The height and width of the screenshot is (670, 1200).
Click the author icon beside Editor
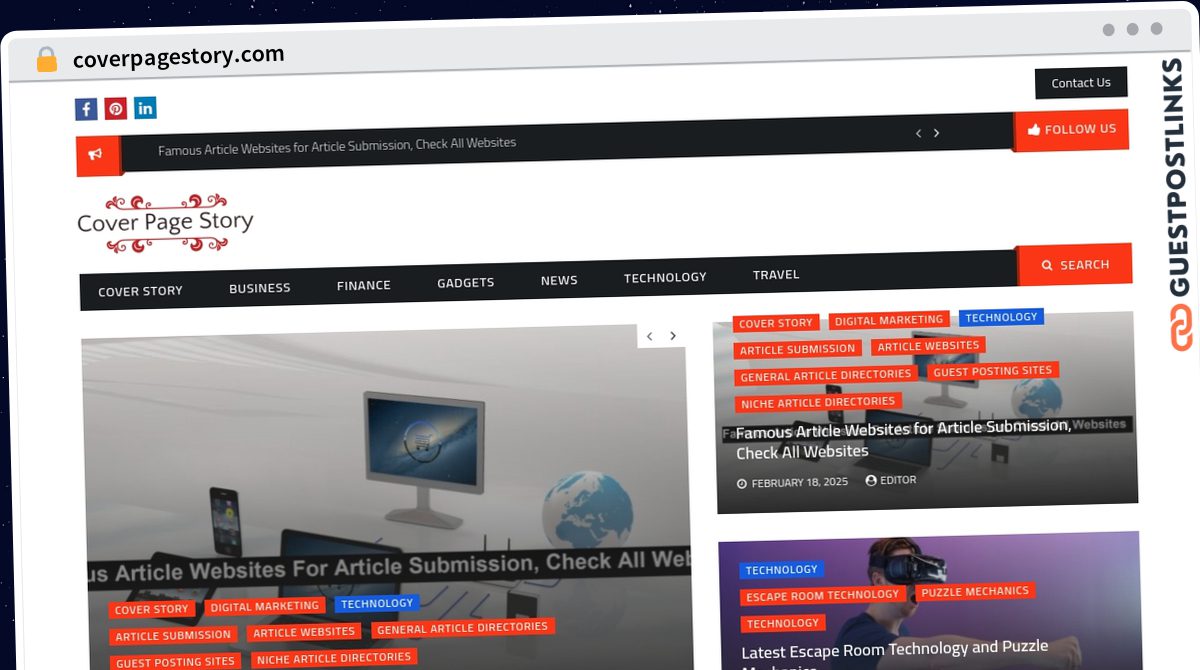click(871, 481)
